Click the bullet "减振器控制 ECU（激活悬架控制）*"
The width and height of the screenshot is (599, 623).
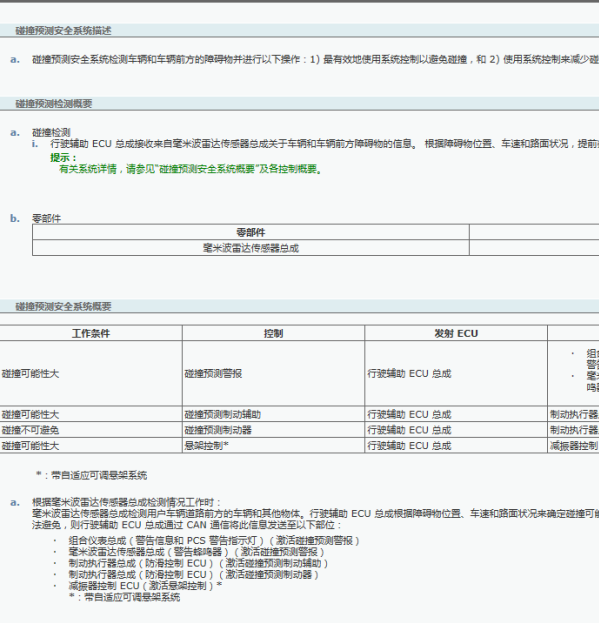[x=145, y=586]
